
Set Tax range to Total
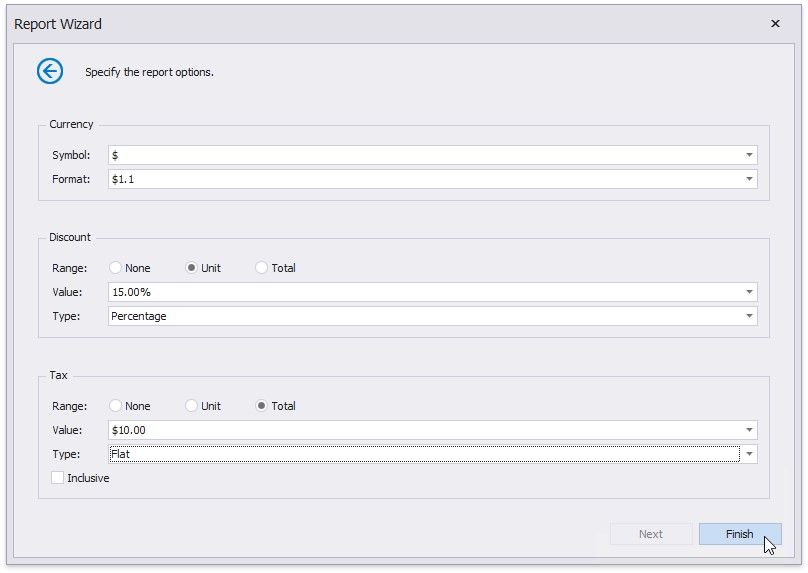tap(262, 406)
